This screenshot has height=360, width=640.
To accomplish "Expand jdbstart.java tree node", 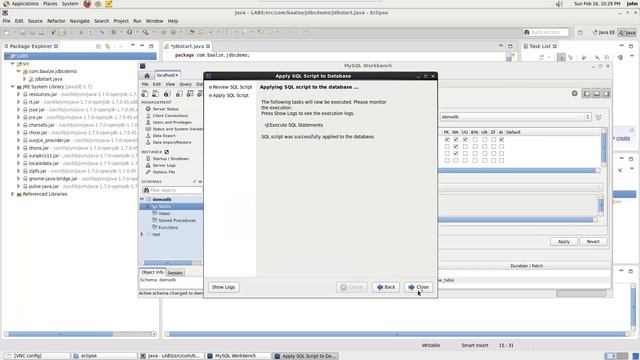I will coord(24,79).
